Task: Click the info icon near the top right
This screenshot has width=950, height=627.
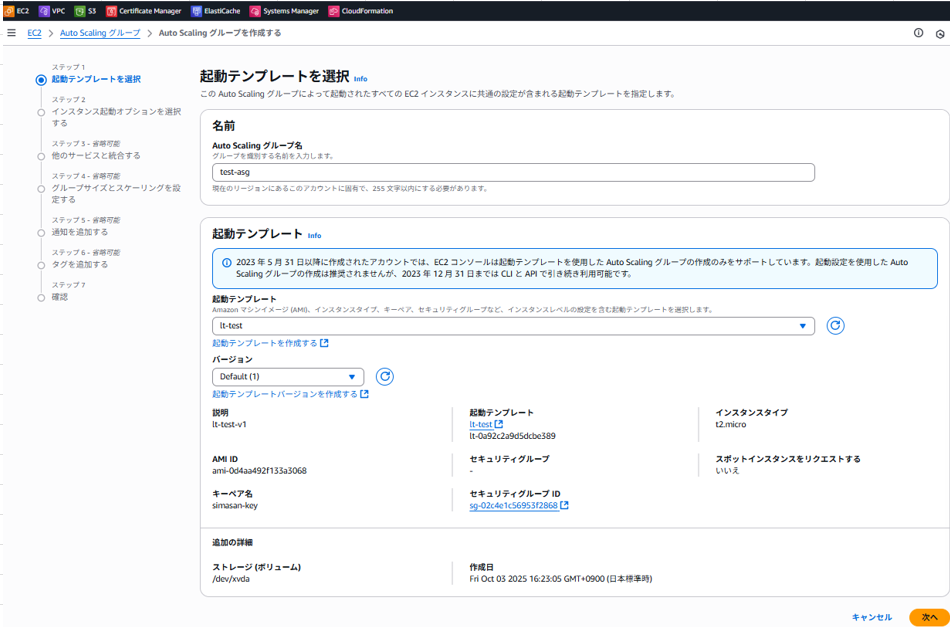Action: [917, 33]
